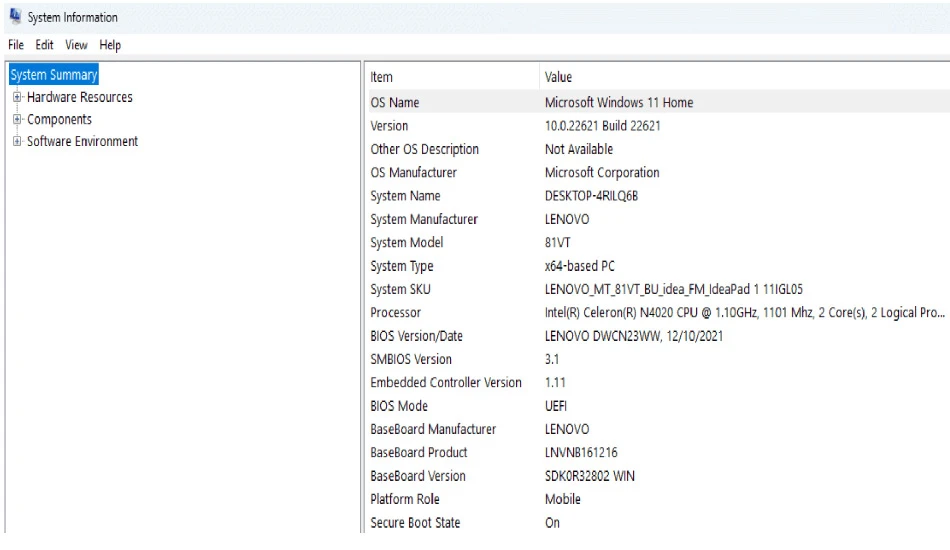The height and width of the screenshot is (550, 950).
Task: Click the LENOVO DWCN23WW BIOS value
Action: [634, 336]
